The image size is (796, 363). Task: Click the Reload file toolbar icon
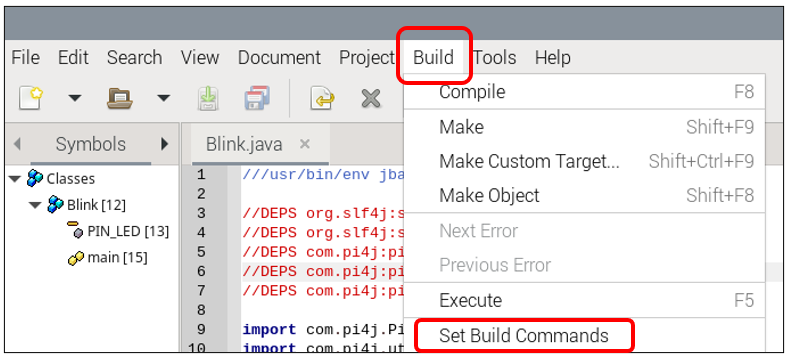tap(322, 98)
